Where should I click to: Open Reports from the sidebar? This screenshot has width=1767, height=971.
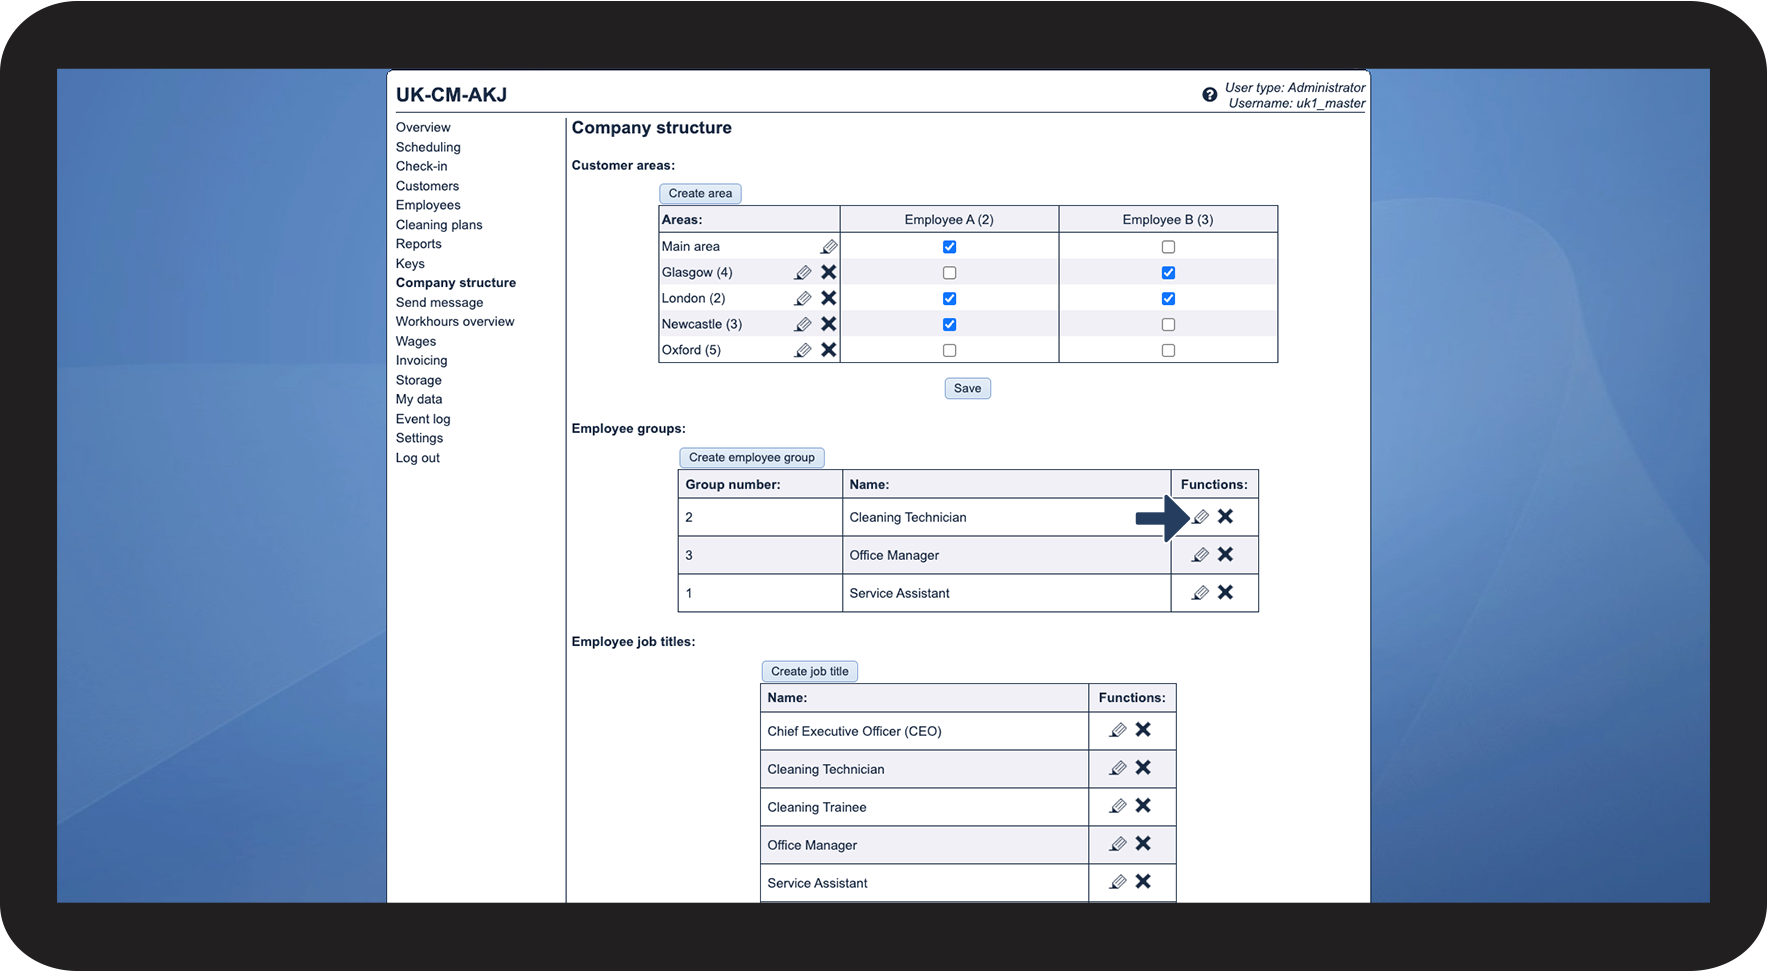pyautogui.click(x=419, y=244)
